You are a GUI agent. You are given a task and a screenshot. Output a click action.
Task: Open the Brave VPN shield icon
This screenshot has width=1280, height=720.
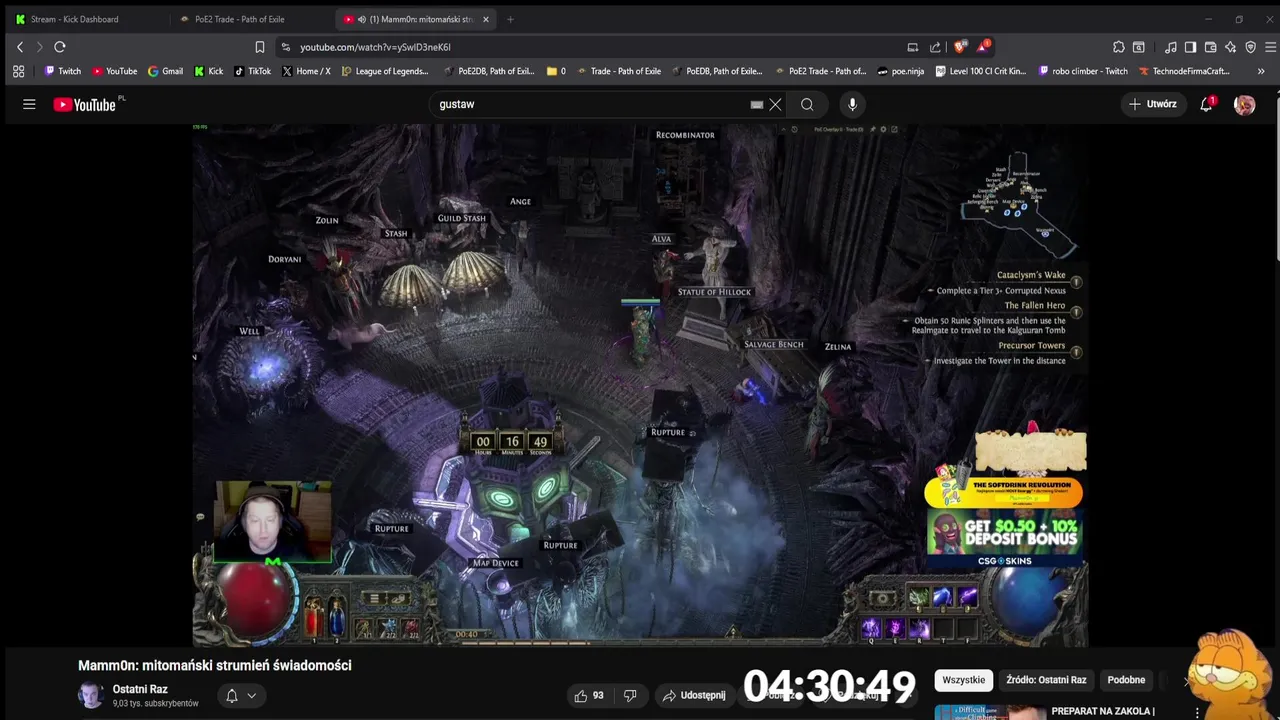1250,47
